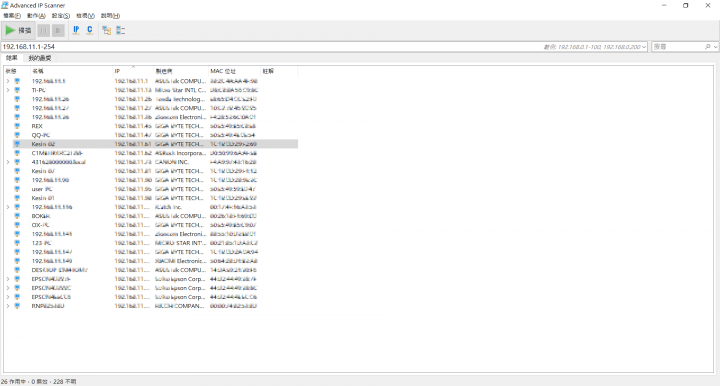Click the device icon of the Tenda Technolog... row

(x=17, y=99)
